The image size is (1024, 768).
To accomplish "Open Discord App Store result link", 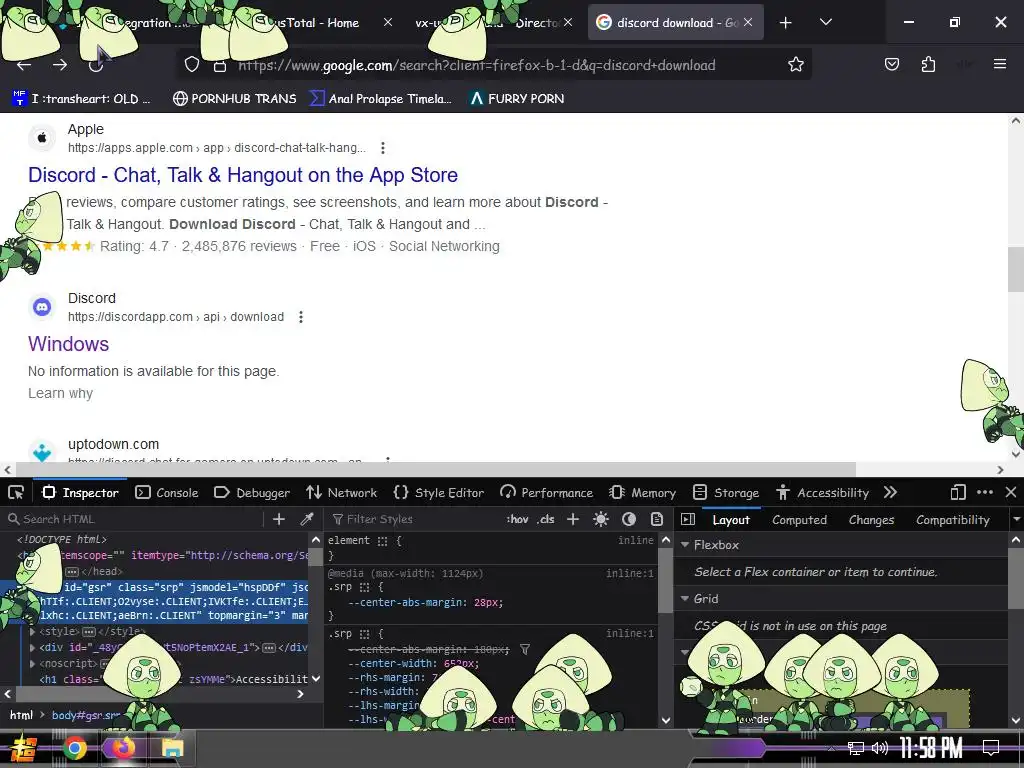I will click(243, 175).
